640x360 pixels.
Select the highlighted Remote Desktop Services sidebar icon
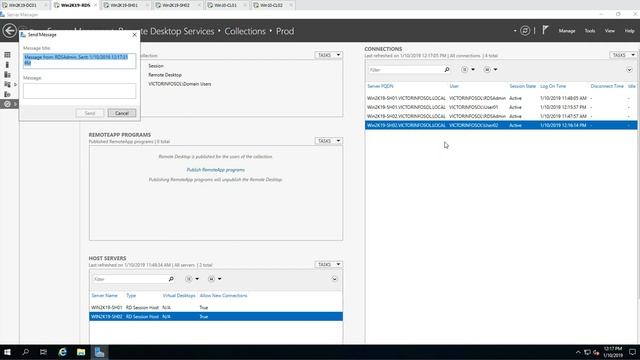pos(7,104)
